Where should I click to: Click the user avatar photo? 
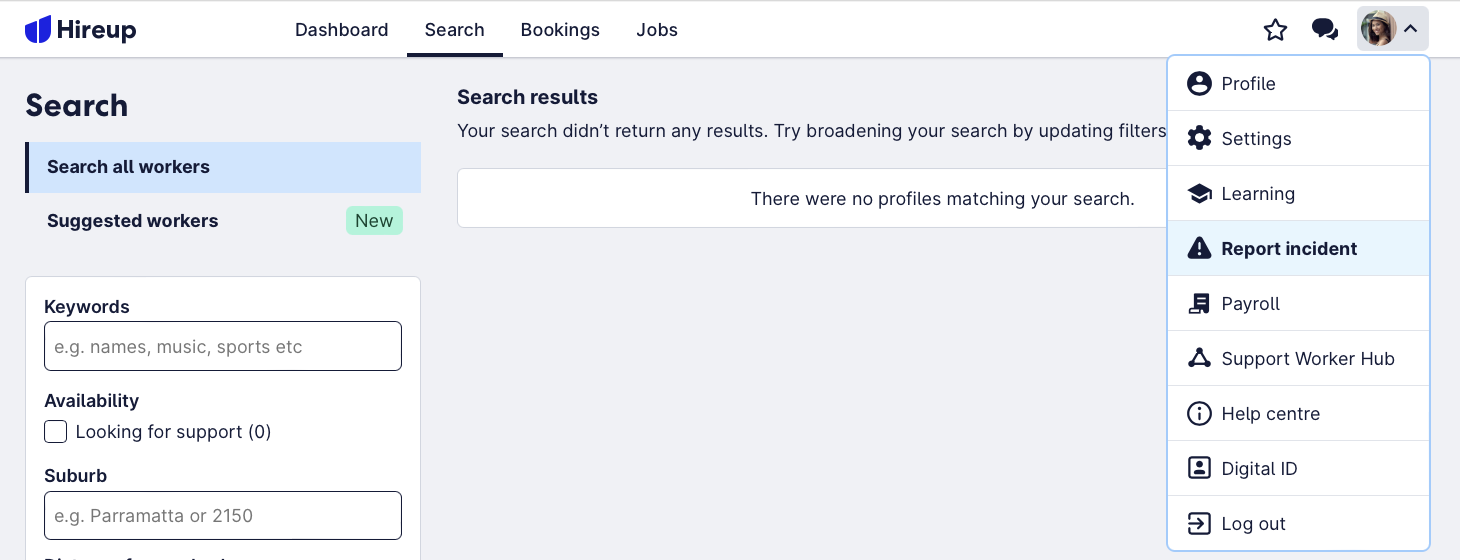[x=1379, y=28]
